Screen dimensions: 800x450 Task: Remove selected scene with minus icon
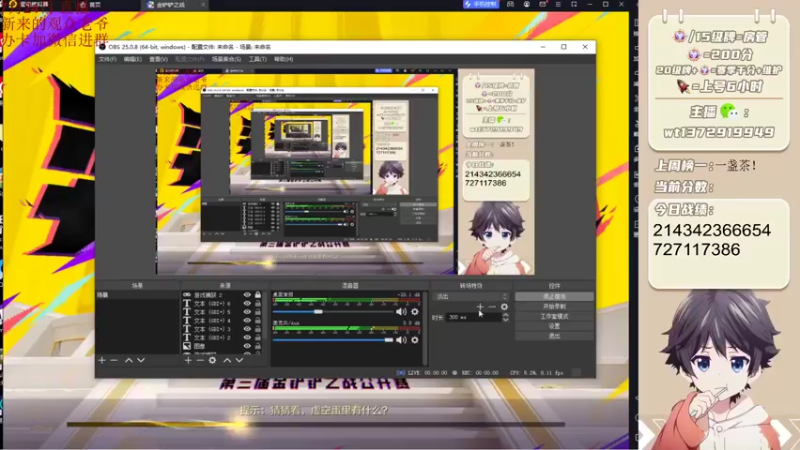coord(114,360)
